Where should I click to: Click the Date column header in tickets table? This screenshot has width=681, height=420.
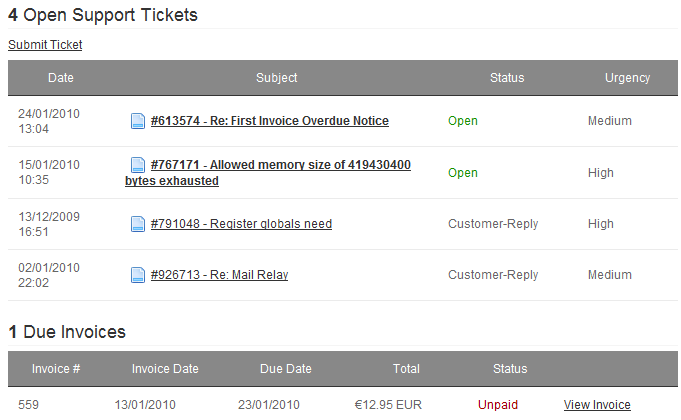point(61,78)
